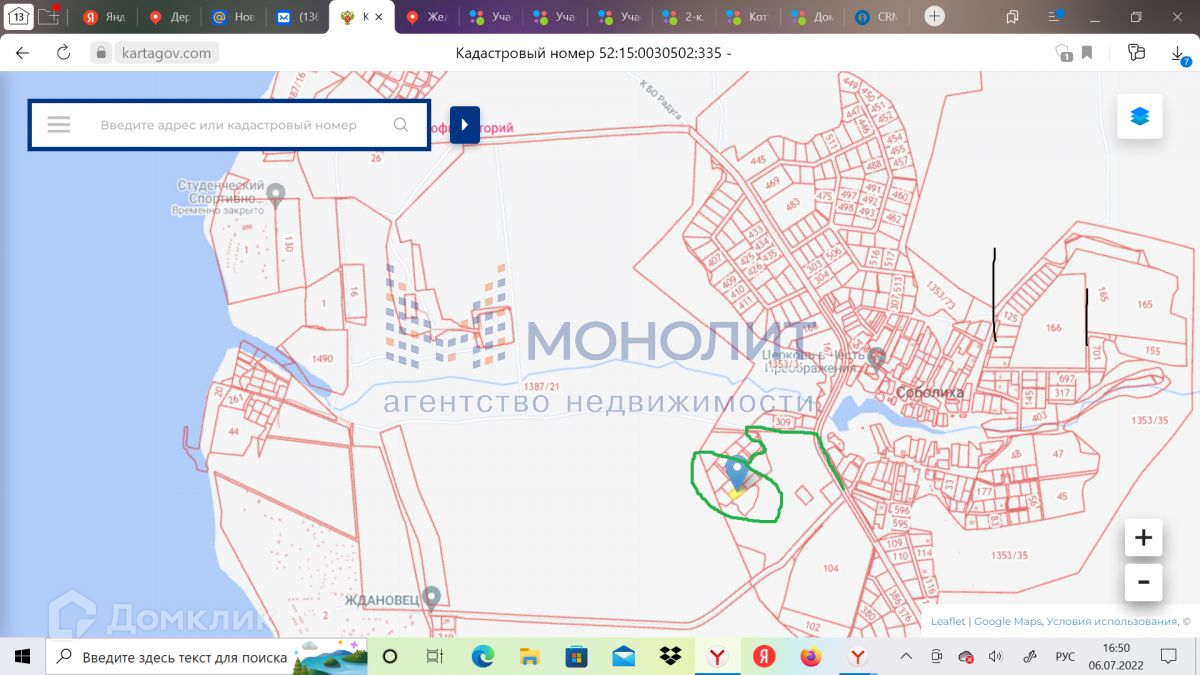Switch to the 2-к tab
Viewport: 1200px width, 675px height.
(x=684, y=17)
